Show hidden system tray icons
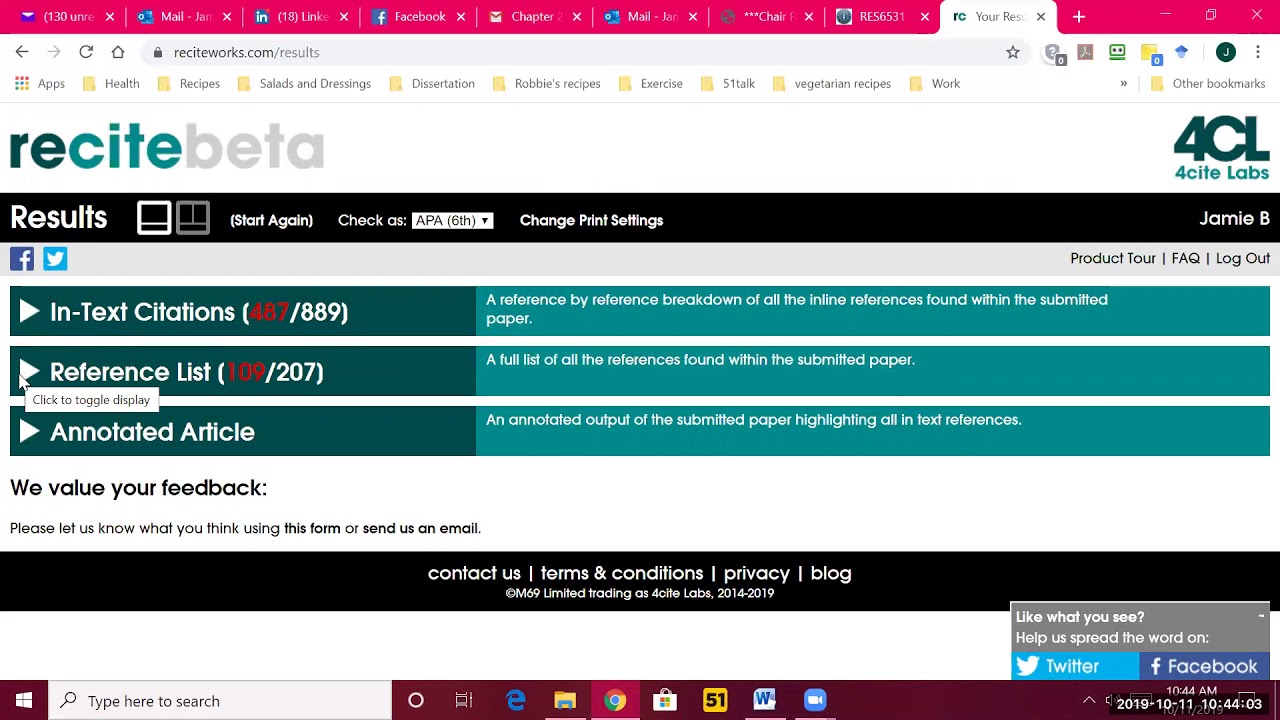This screenshot has width=1280, height=720. click(1089, 701)
